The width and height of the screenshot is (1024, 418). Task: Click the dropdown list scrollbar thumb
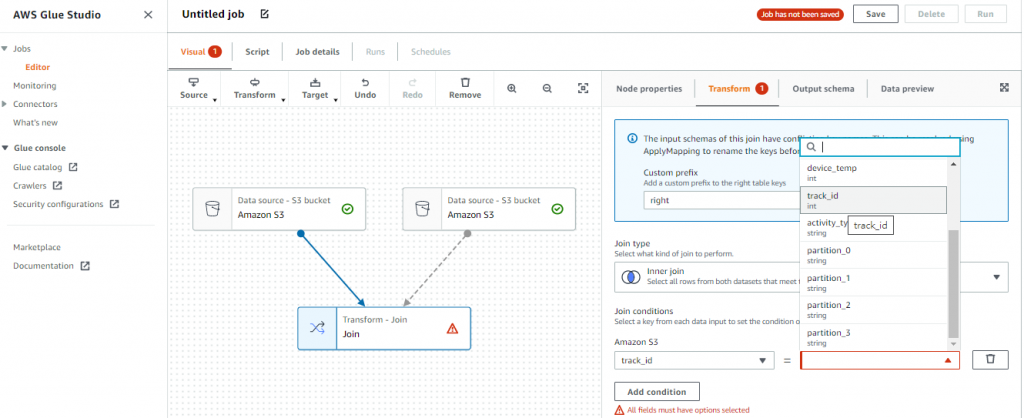click(x=953, y=283)
